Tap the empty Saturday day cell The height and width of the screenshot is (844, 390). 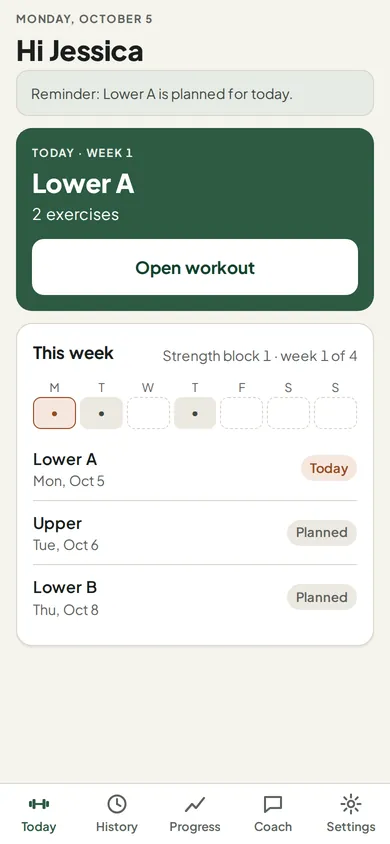point(288,413)
